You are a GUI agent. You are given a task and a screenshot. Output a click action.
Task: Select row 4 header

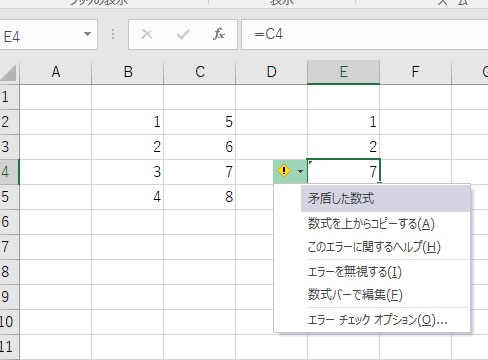click(x=9, y=172)
